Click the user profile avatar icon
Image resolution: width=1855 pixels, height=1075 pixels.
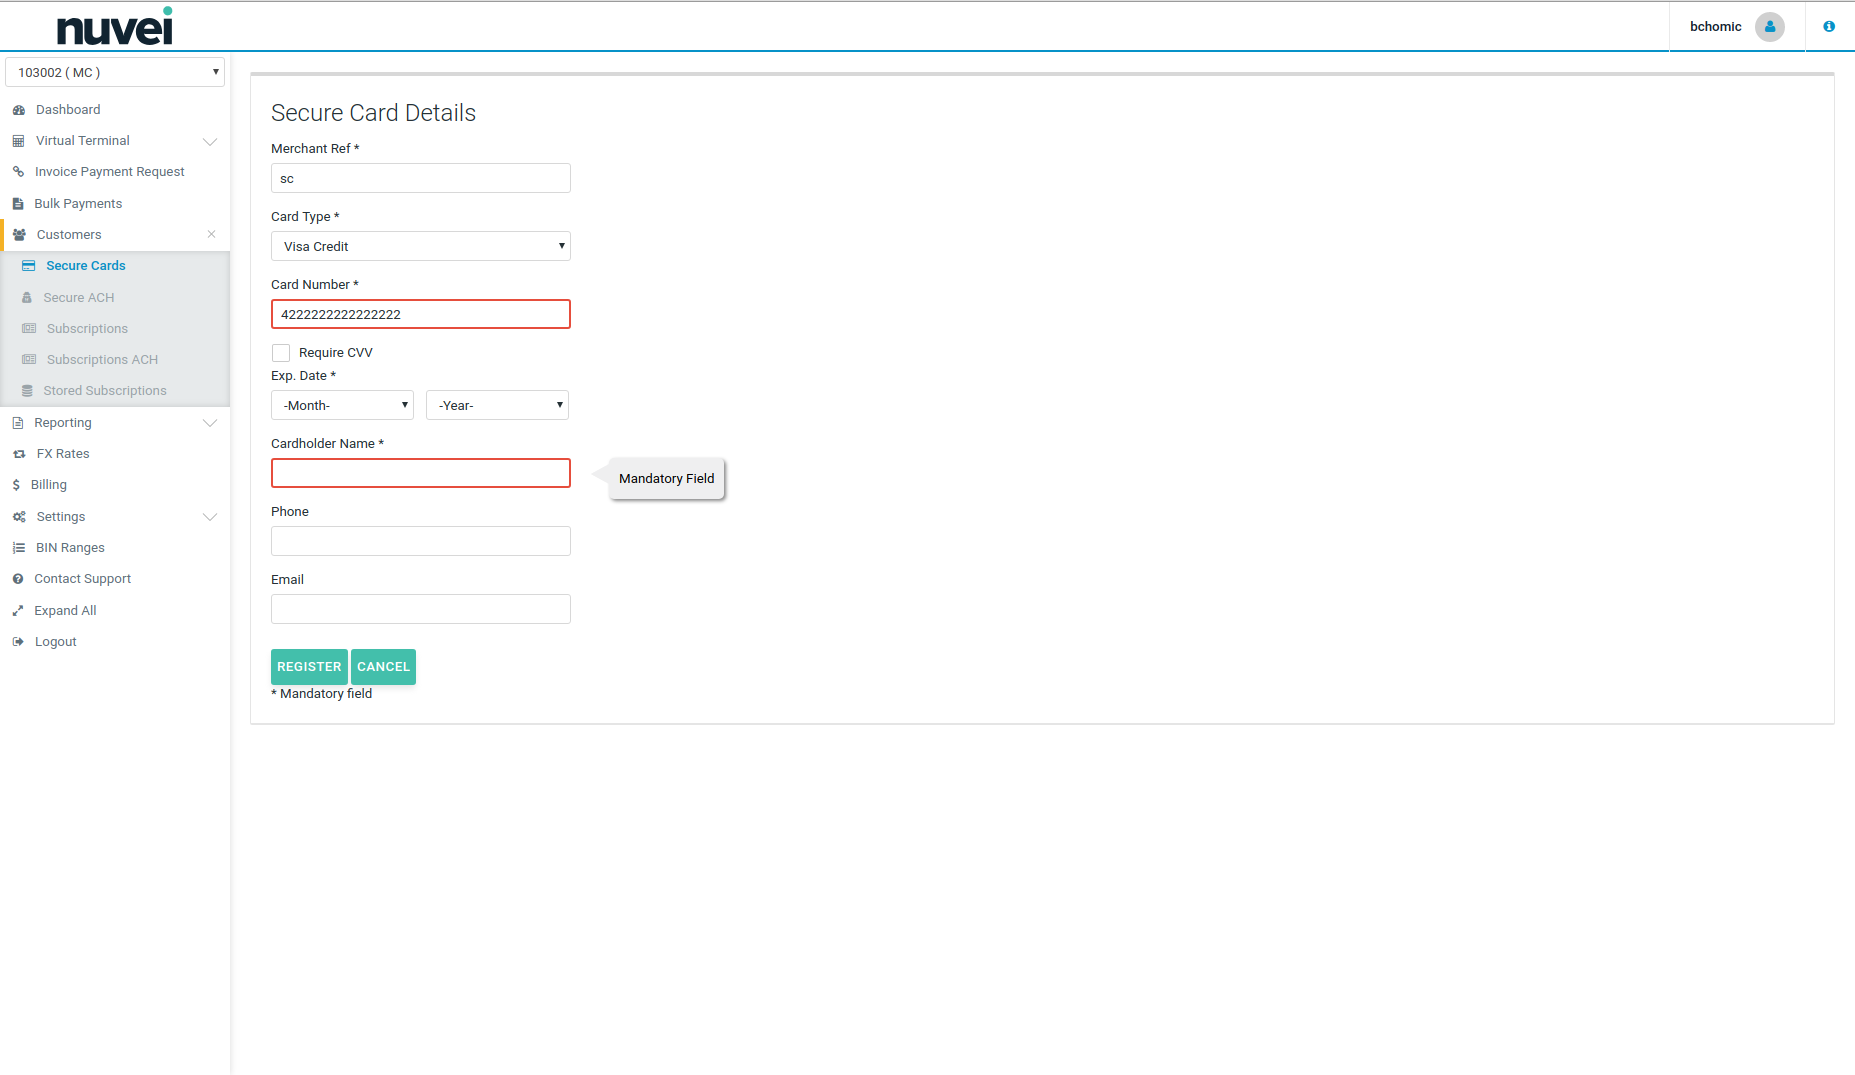[1769, 27]
